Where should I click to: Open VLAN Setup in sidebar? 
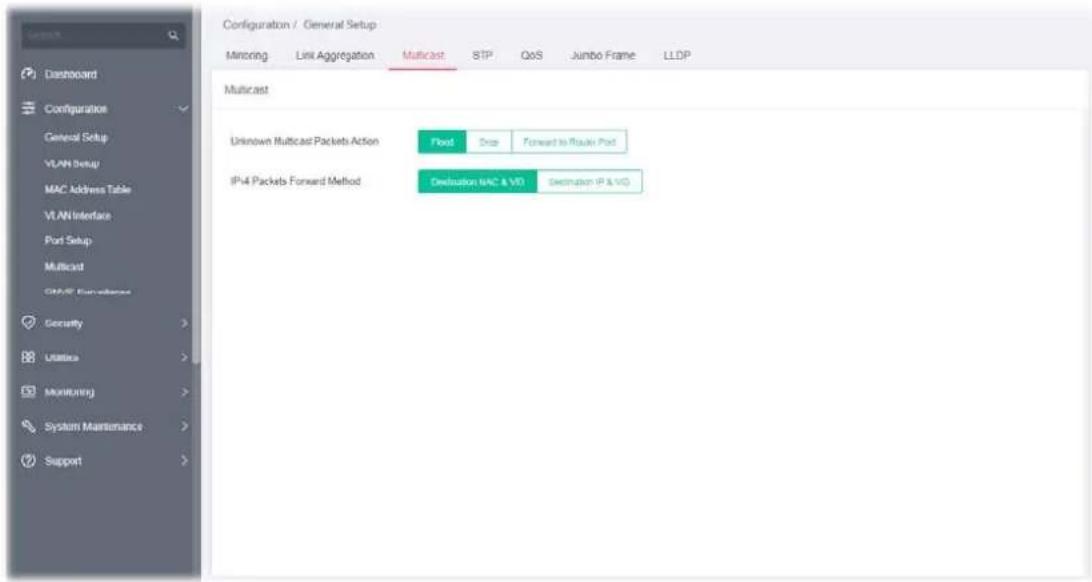[72, 164]
